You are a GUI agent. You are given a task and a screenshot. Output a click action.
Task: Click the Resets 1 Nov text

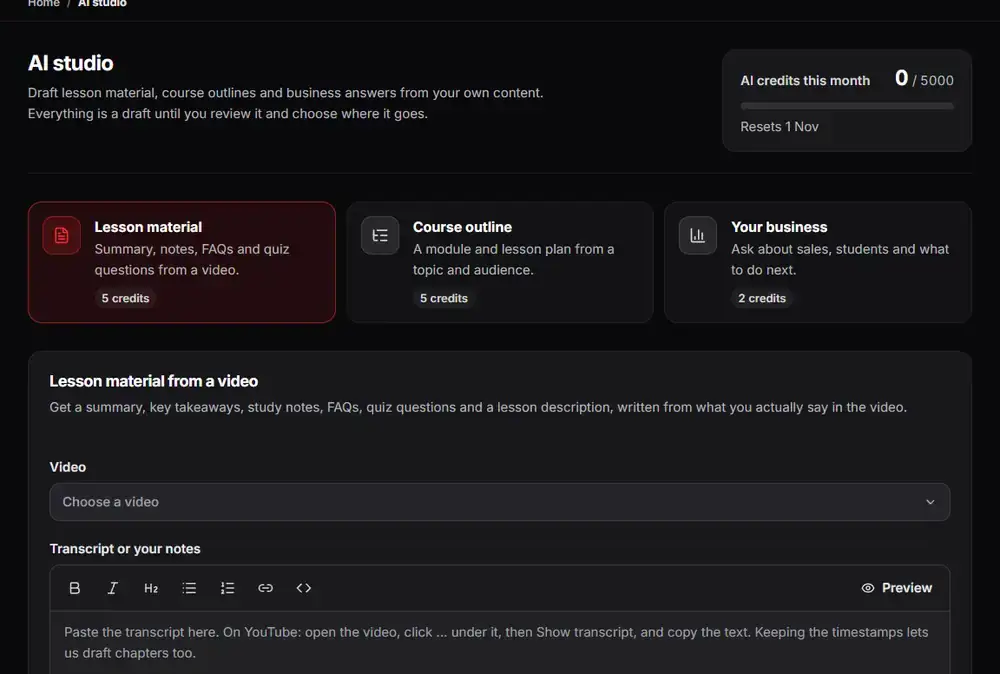(x=779, y=127)
